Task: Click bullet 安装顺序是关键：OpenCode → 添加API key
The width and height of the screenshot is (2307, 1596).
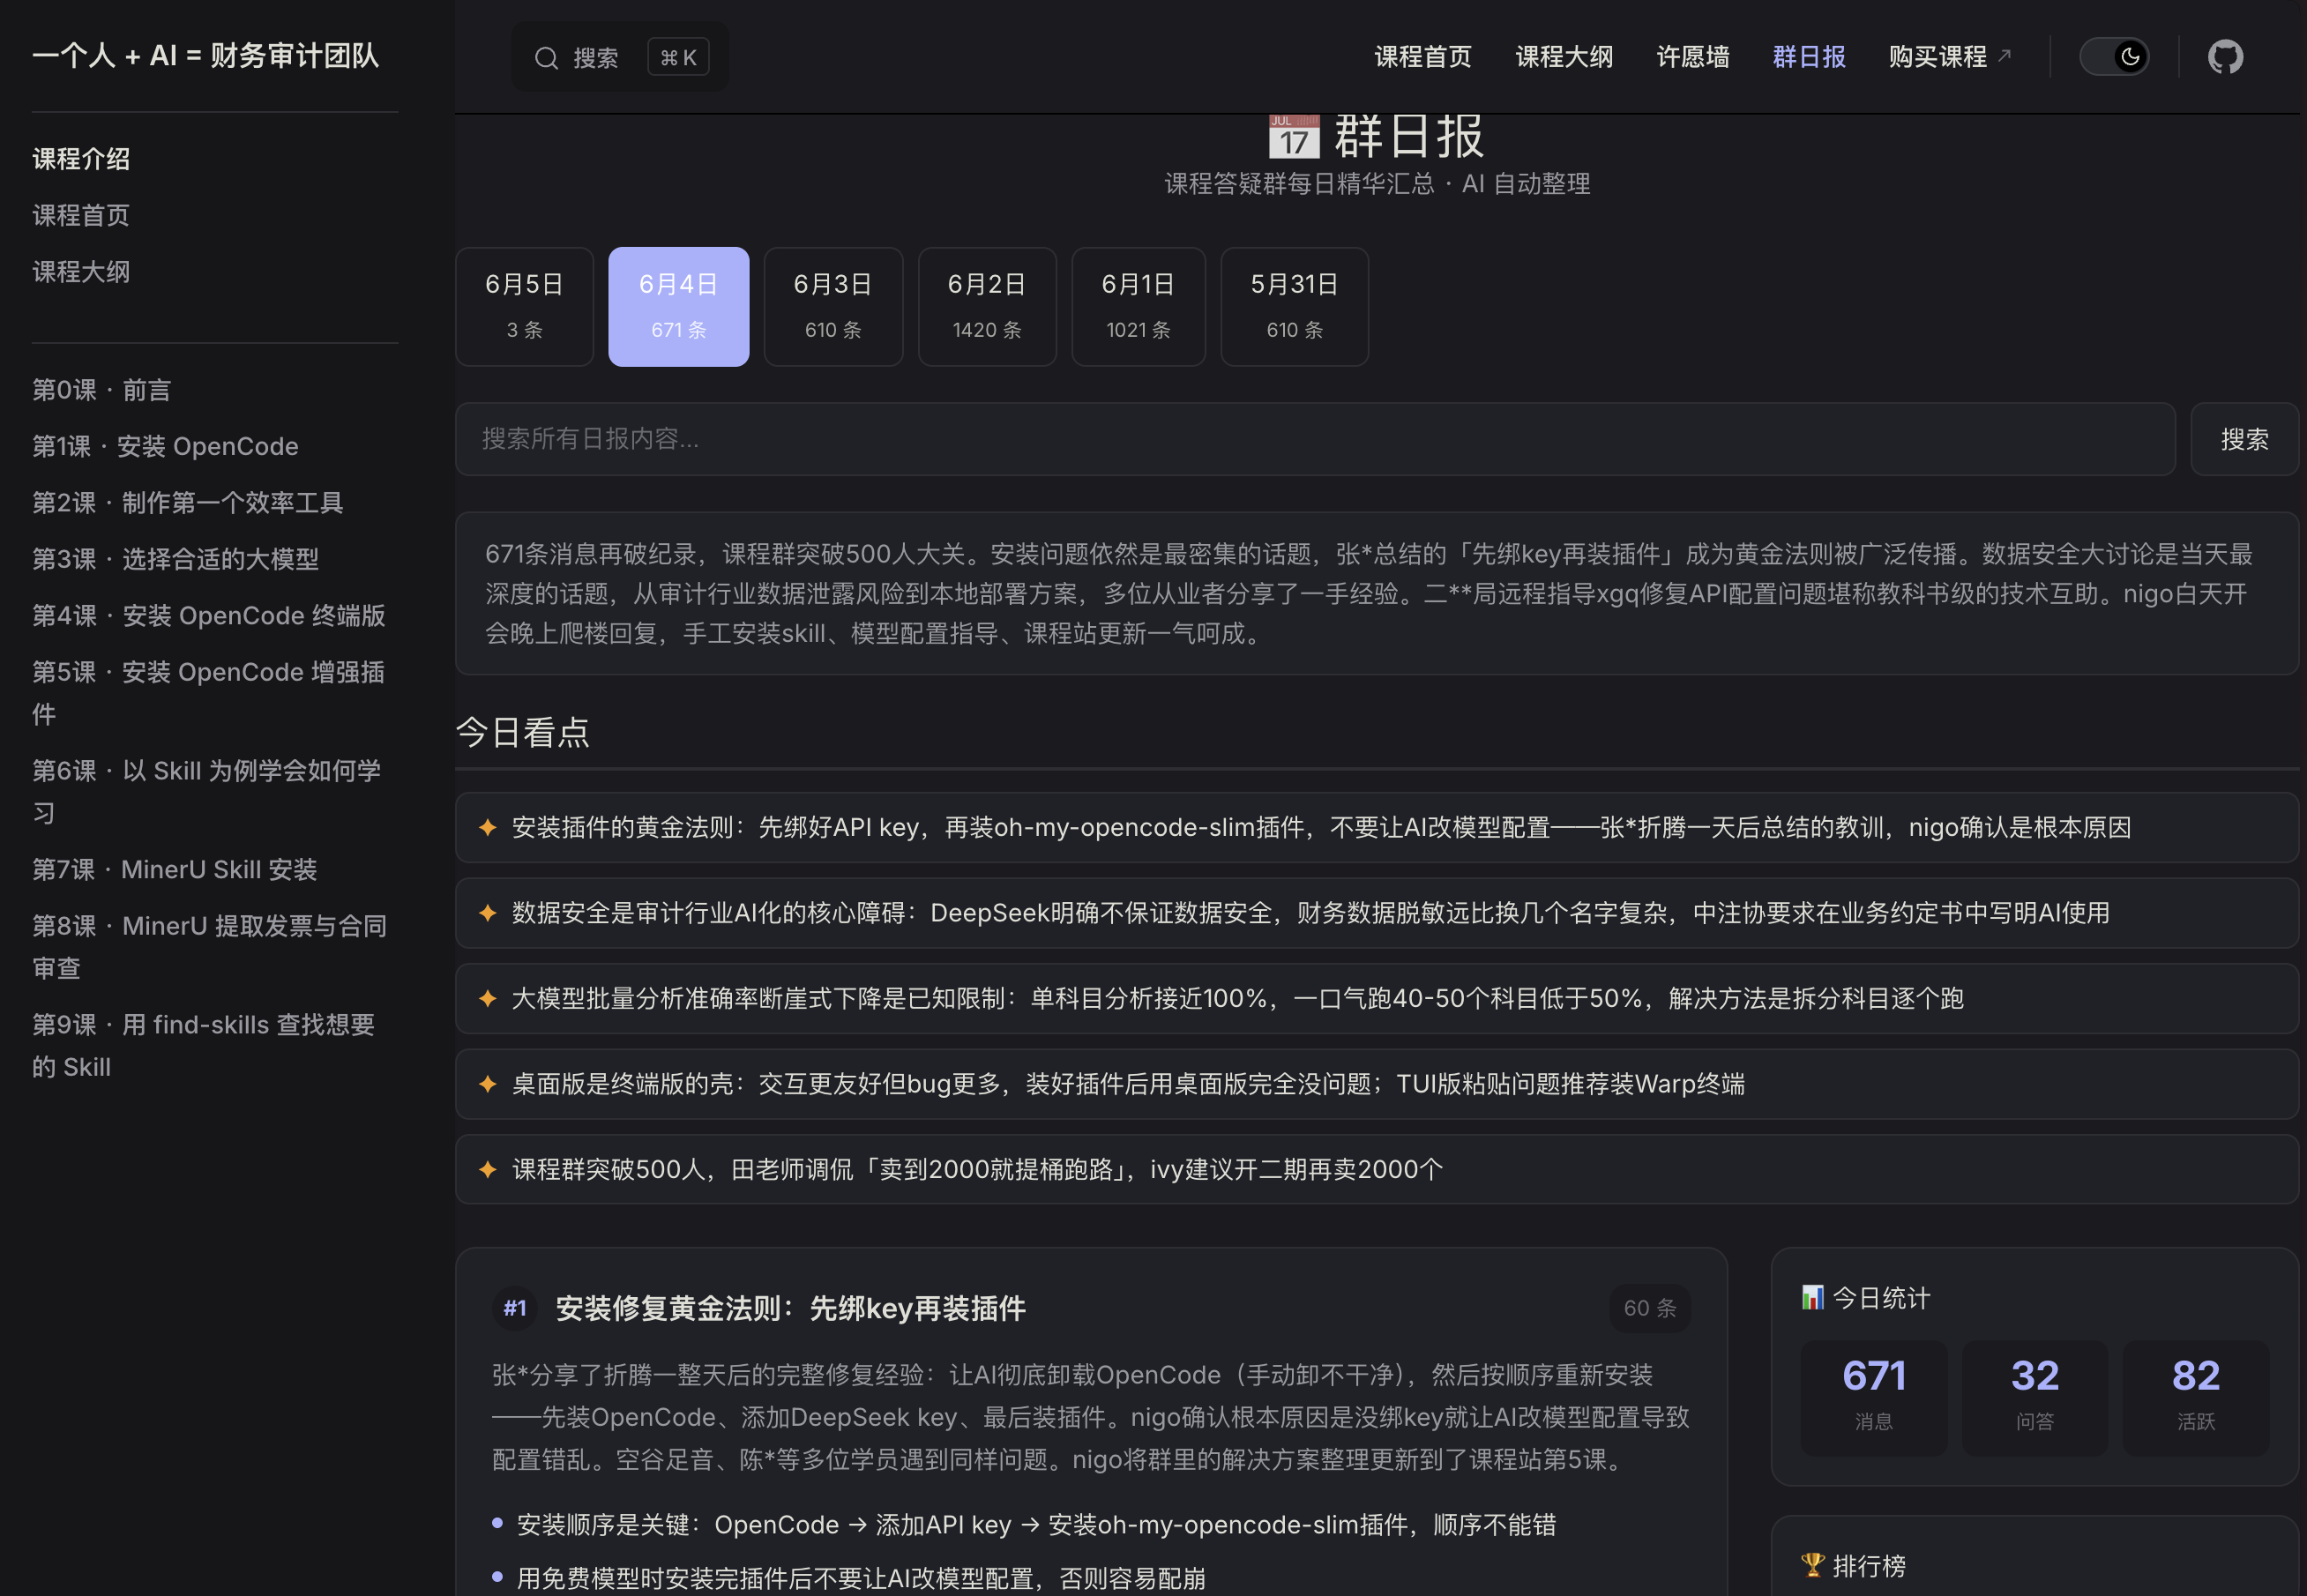Action: coord(1036,1524)
